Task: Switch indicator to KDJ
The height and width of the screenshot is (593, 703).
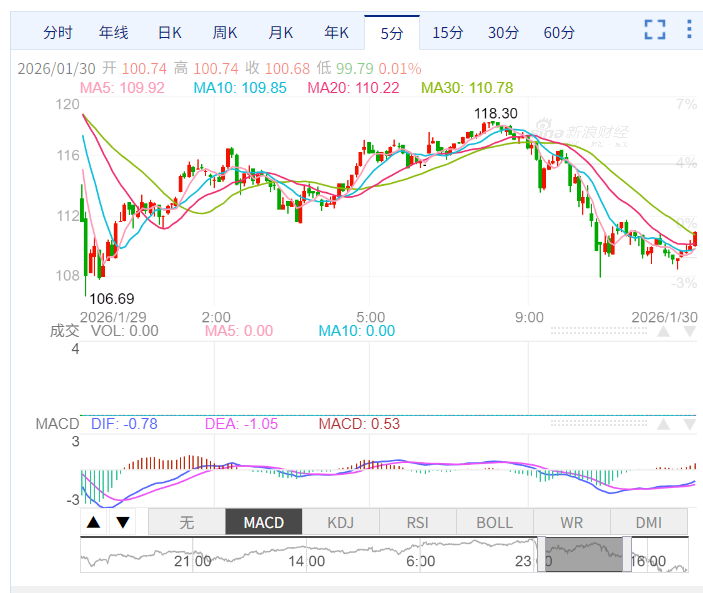Action: coord(341,522)
